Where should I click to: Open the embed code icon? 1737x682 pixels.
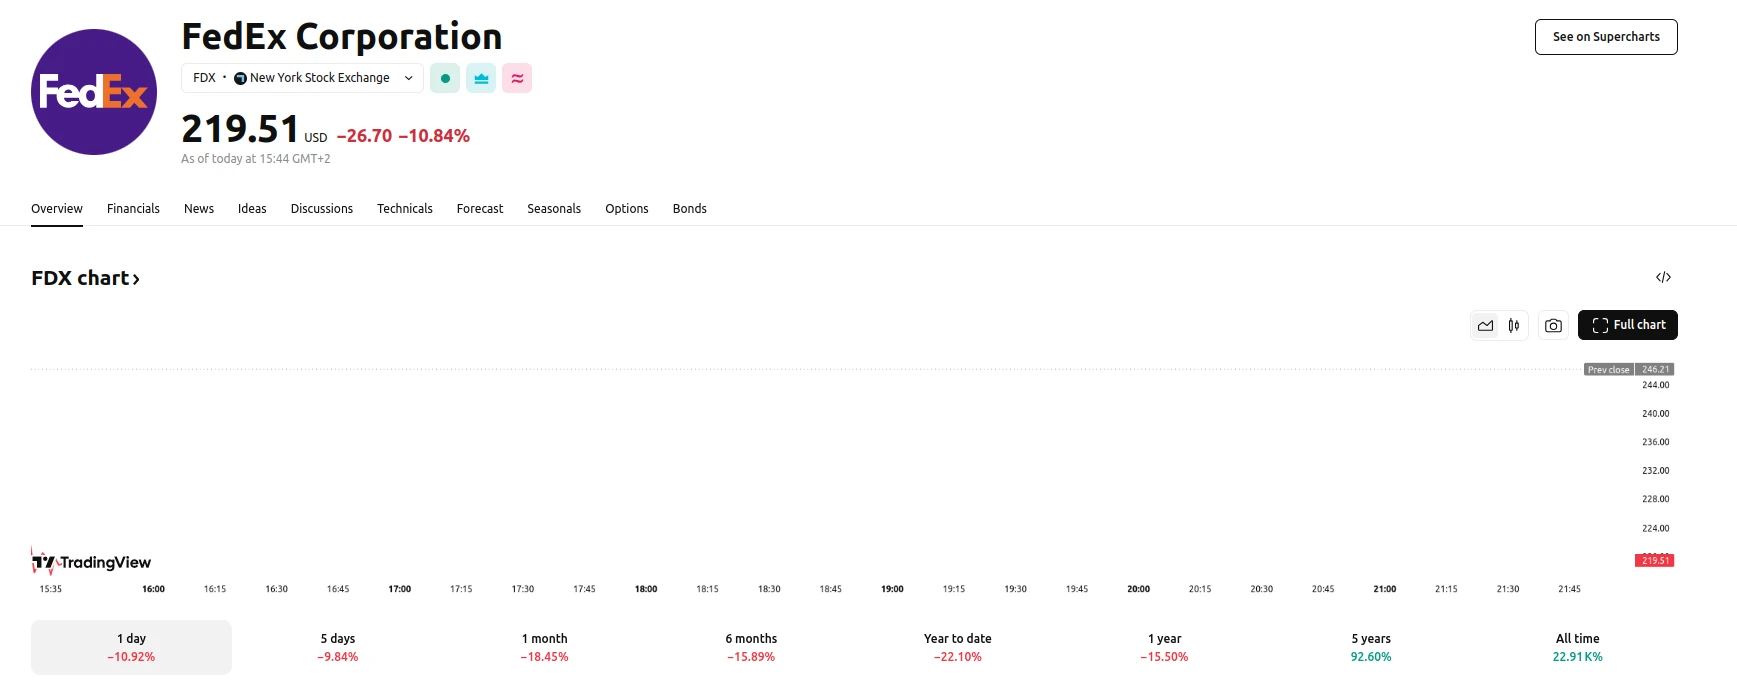point(1663,277)
